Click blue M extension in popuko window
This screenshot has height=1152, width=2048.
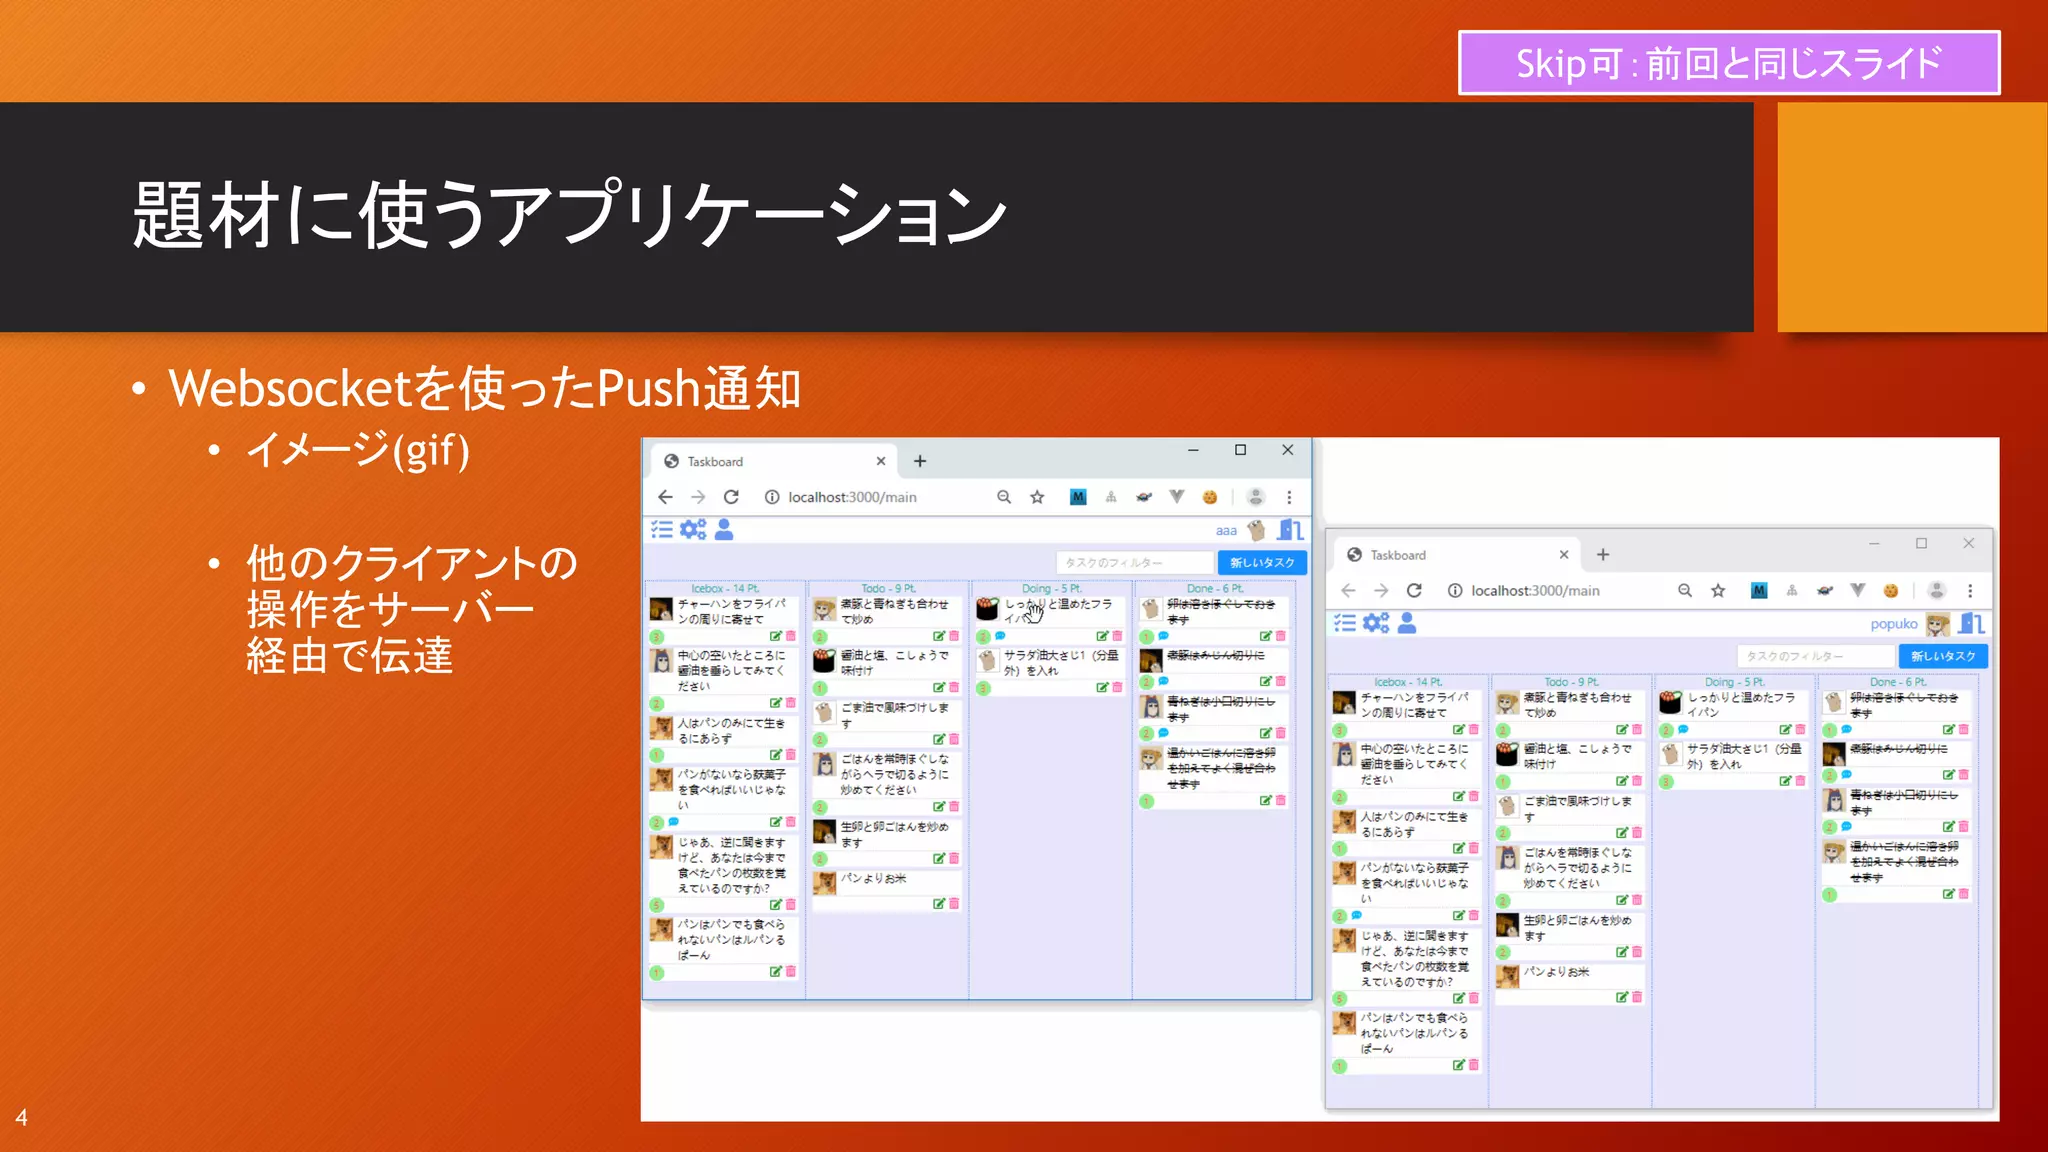pyautogui.click(x=1759, y=591)
